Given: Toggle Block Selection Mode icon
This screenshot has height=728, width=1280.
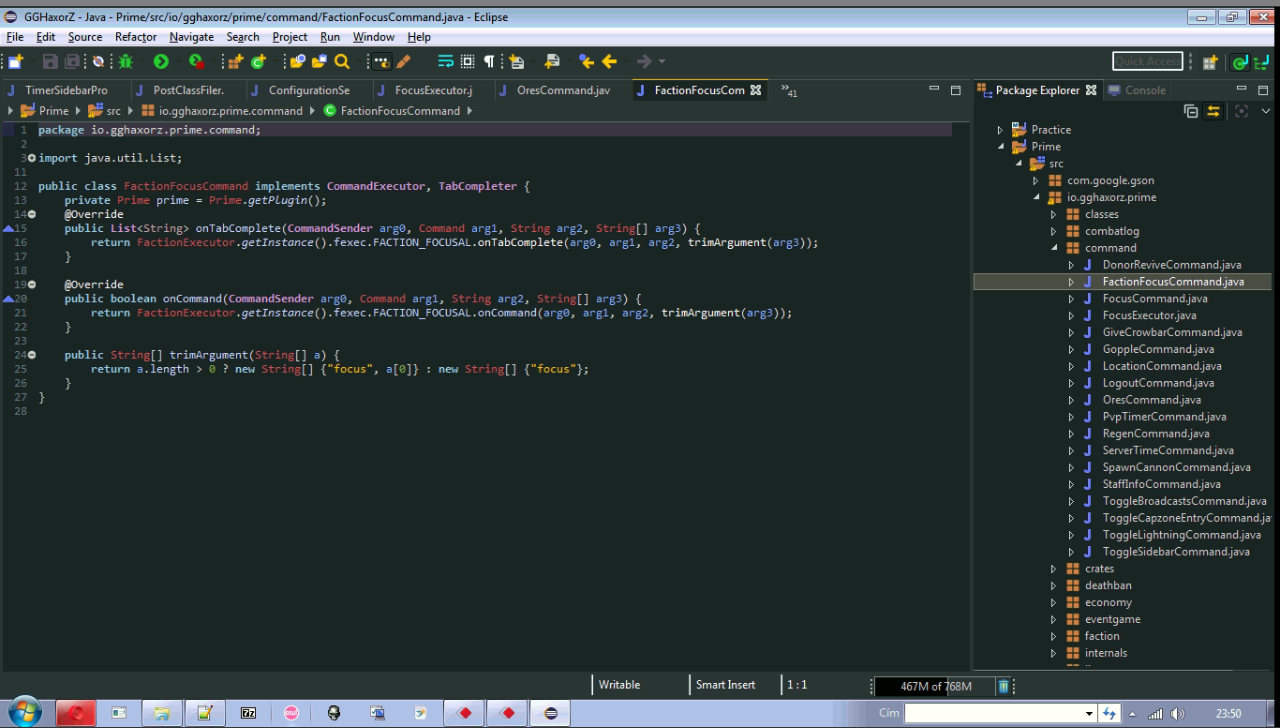Looking at the screenshot, I should pyautogui.click(x=467, y=62).
